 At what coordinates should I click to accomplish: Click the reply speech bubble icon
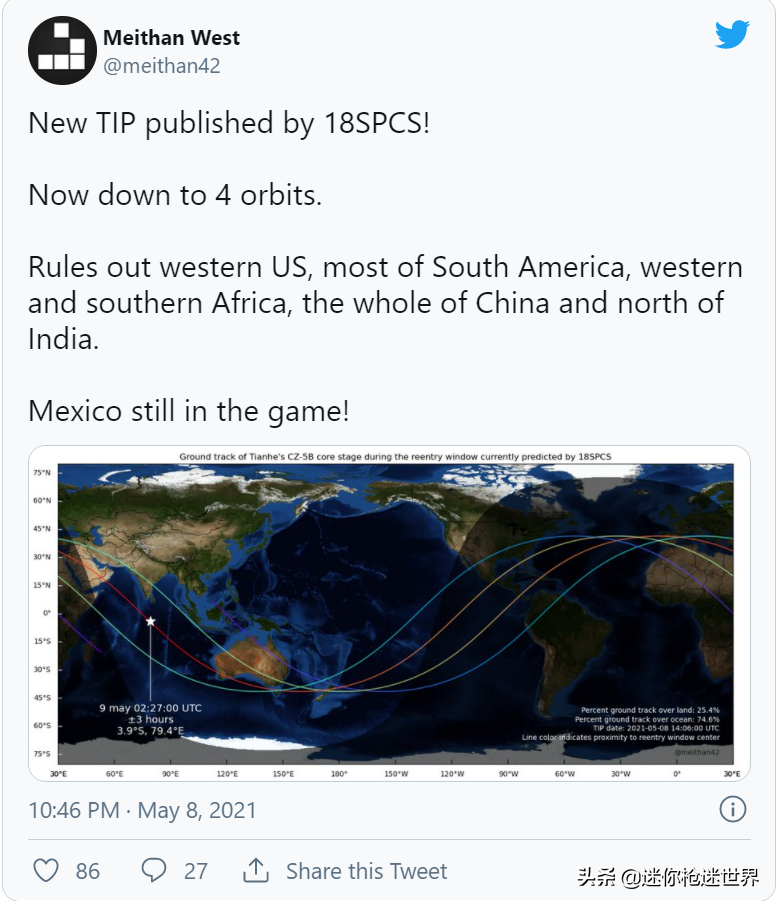pos(154,870)
